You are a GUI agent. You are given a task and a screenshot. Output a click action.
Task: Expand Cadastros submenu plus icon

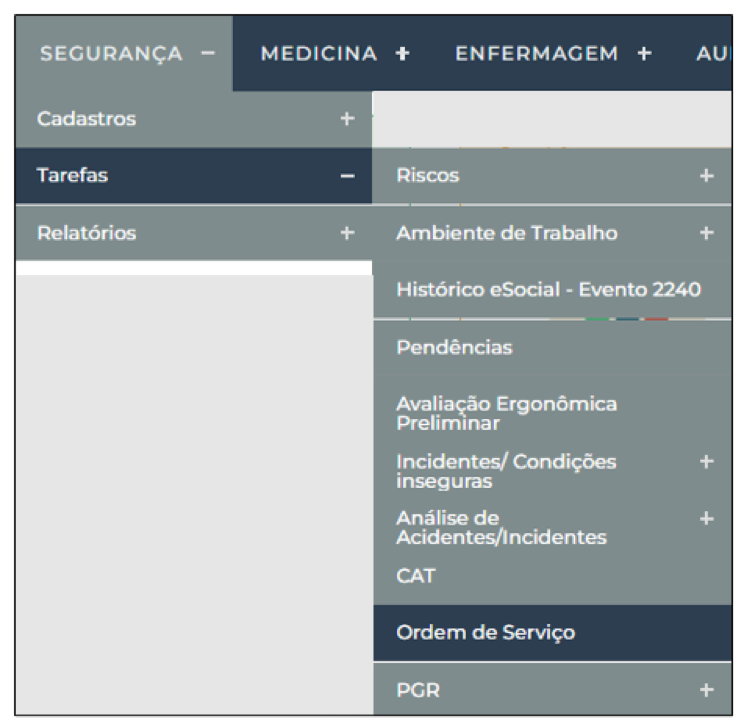347,118
